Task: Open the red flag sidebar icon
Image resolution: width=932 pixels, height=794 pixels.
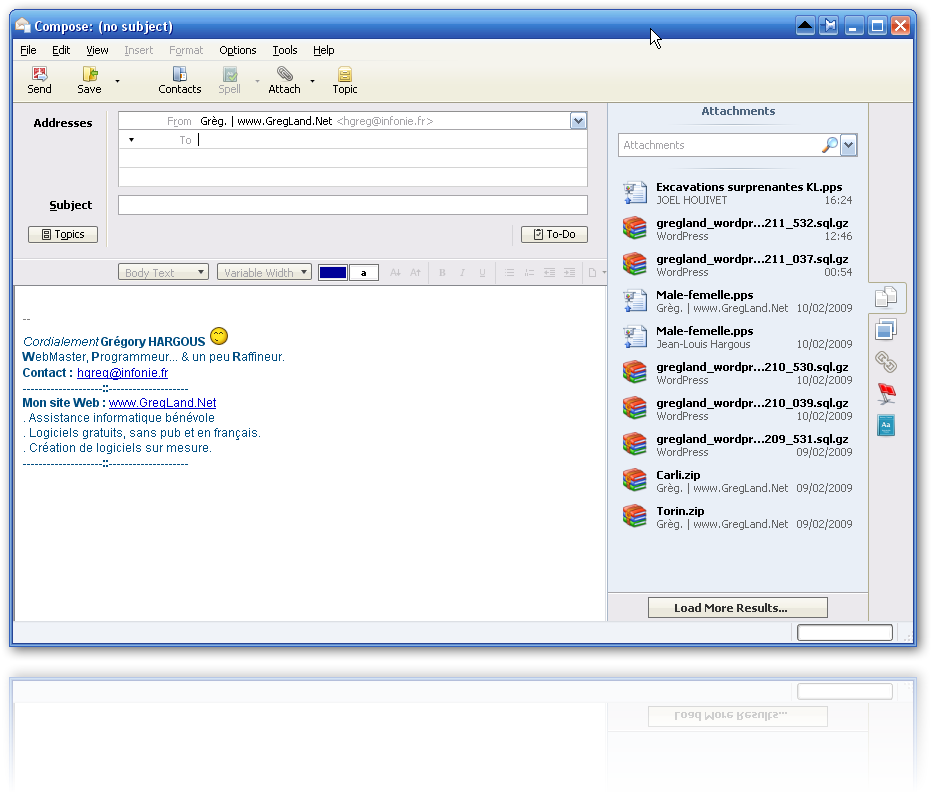Action: click(x=886, y=393)
